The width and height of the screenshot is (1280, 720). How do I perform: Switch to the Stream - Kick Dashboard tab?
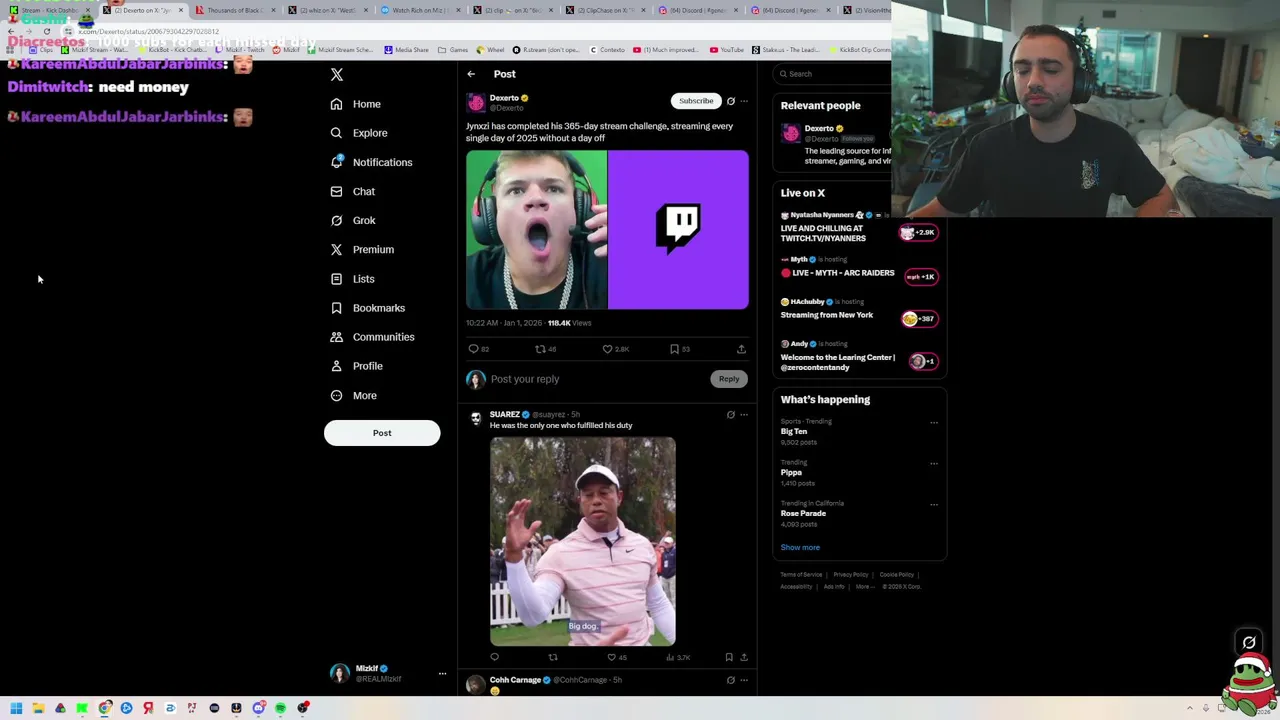tap(48, 10)
